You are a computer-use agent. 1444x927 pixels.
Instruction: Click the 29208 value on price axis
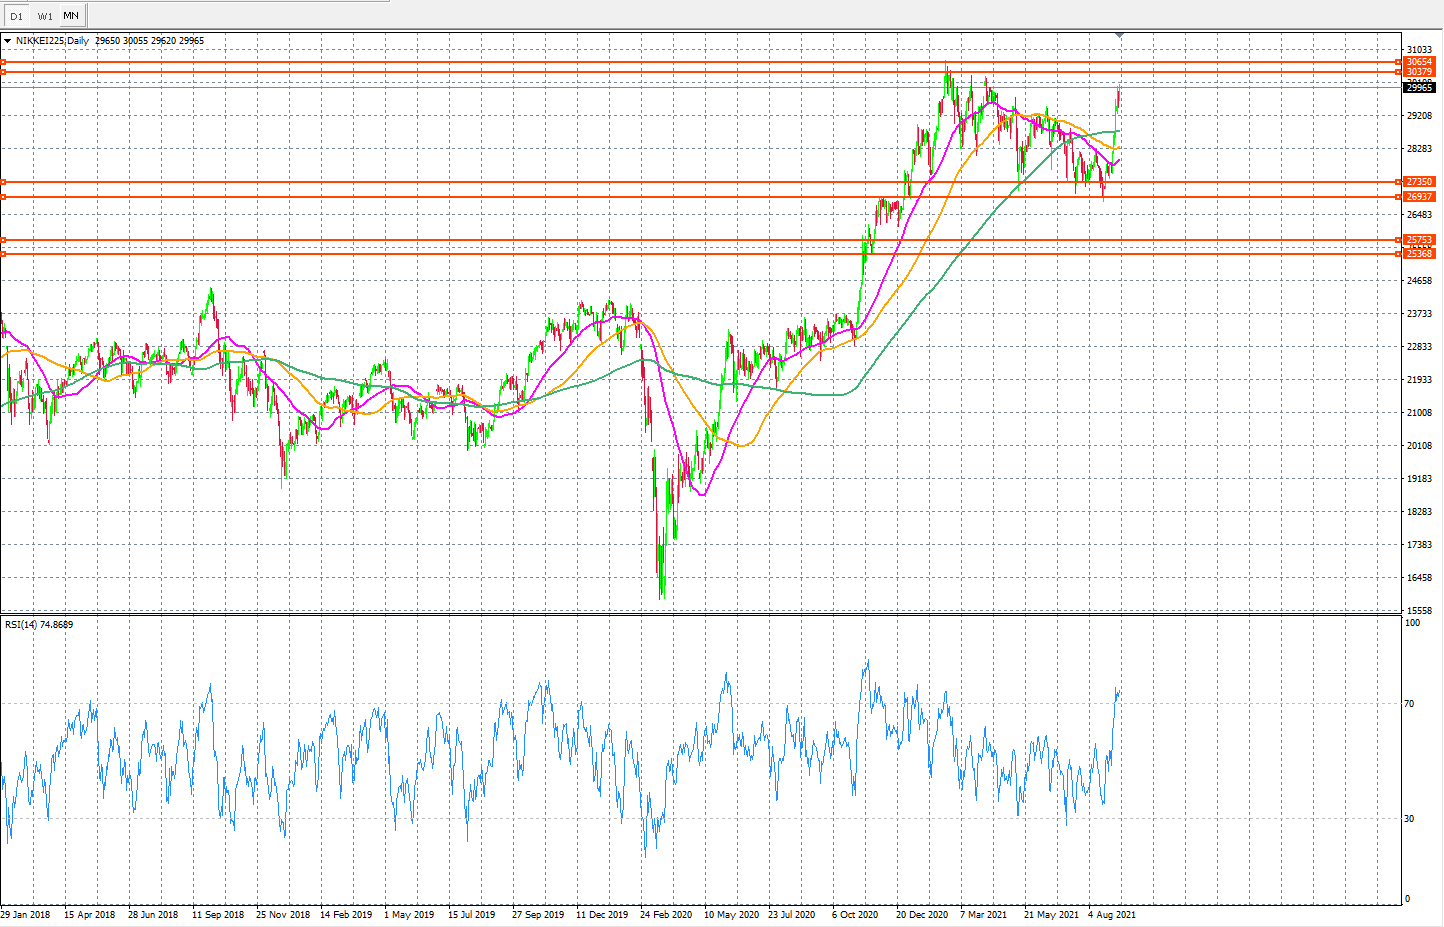1419,116
